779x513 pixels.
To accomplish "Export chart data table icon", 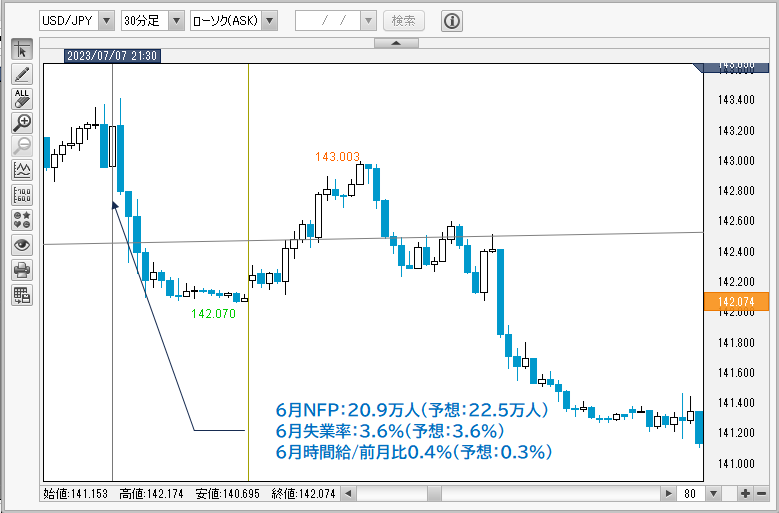I will (x=22, y=295).
